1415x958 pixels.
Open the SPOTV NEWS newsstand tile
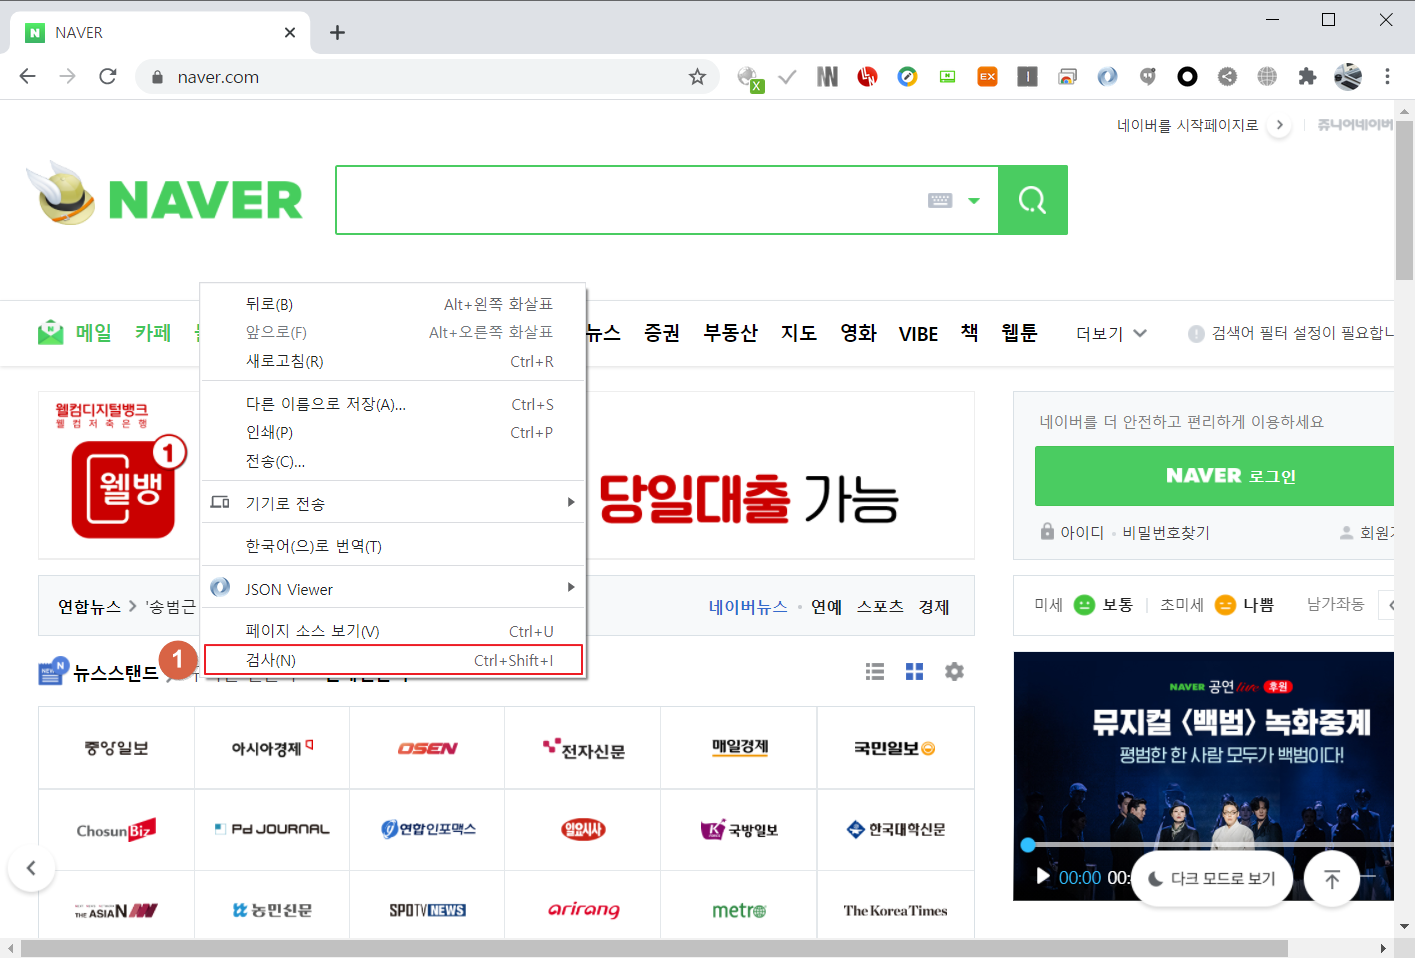(x=427, y=910)
